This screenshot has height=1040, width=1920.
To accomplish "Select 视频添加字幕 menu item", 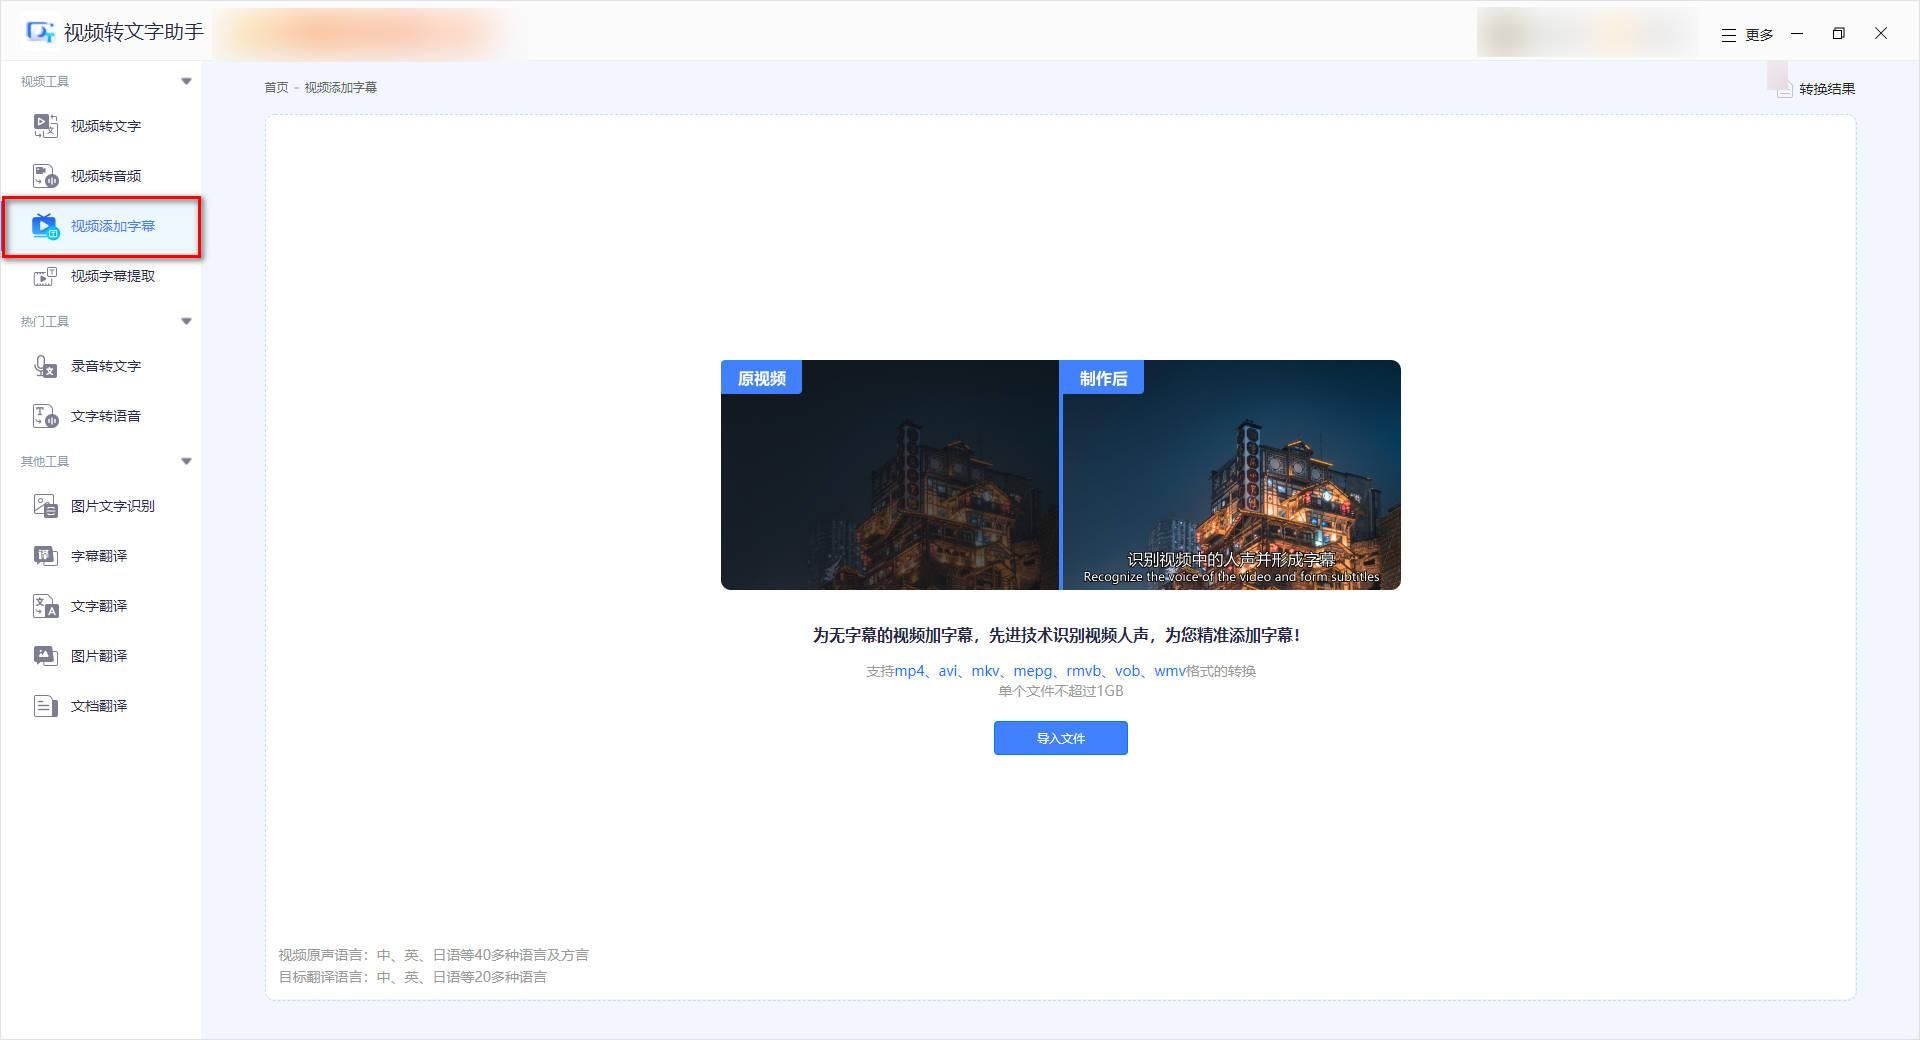I will [101, 226].
